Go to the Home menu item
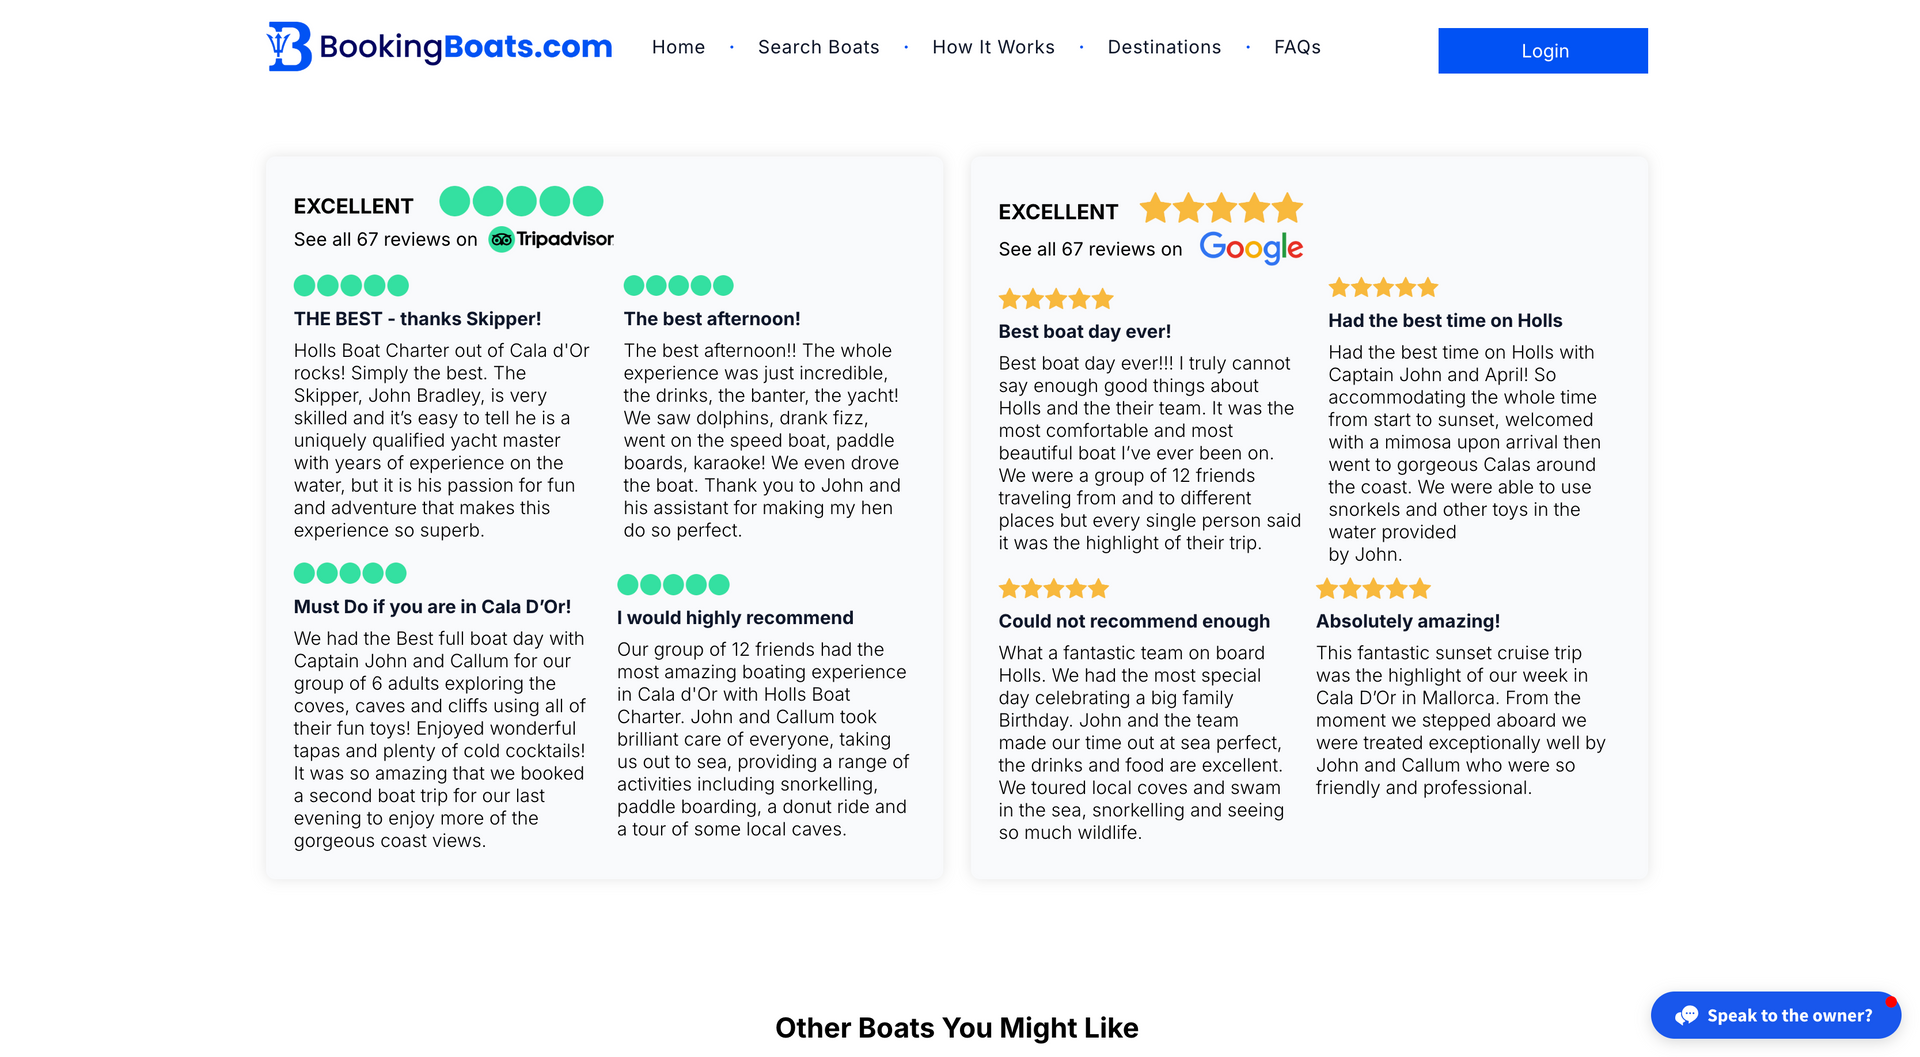This screenshot has height=1057, width=1920. click(678, 47)
